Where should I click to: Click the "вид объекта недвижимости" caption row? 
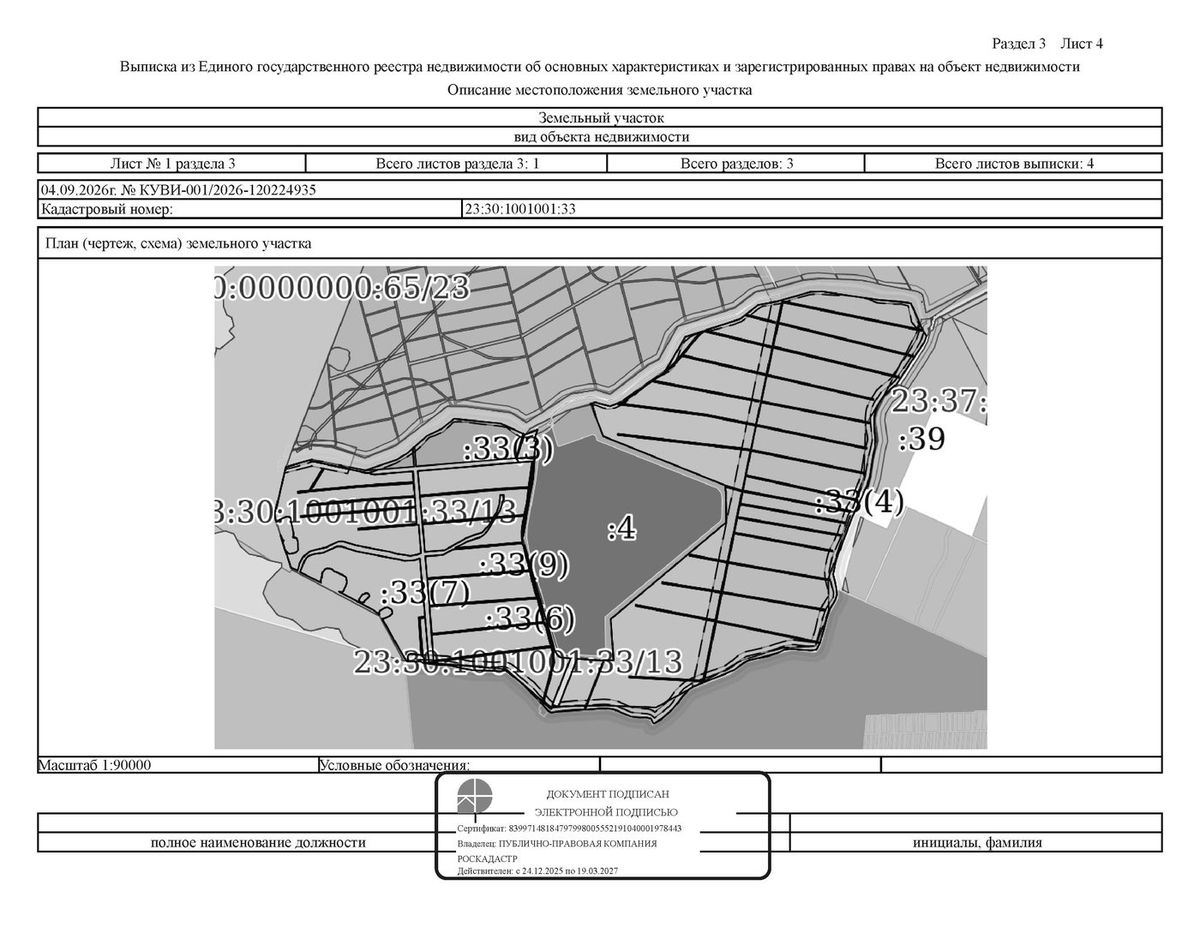pyautogui.click(x=600, y=138)
